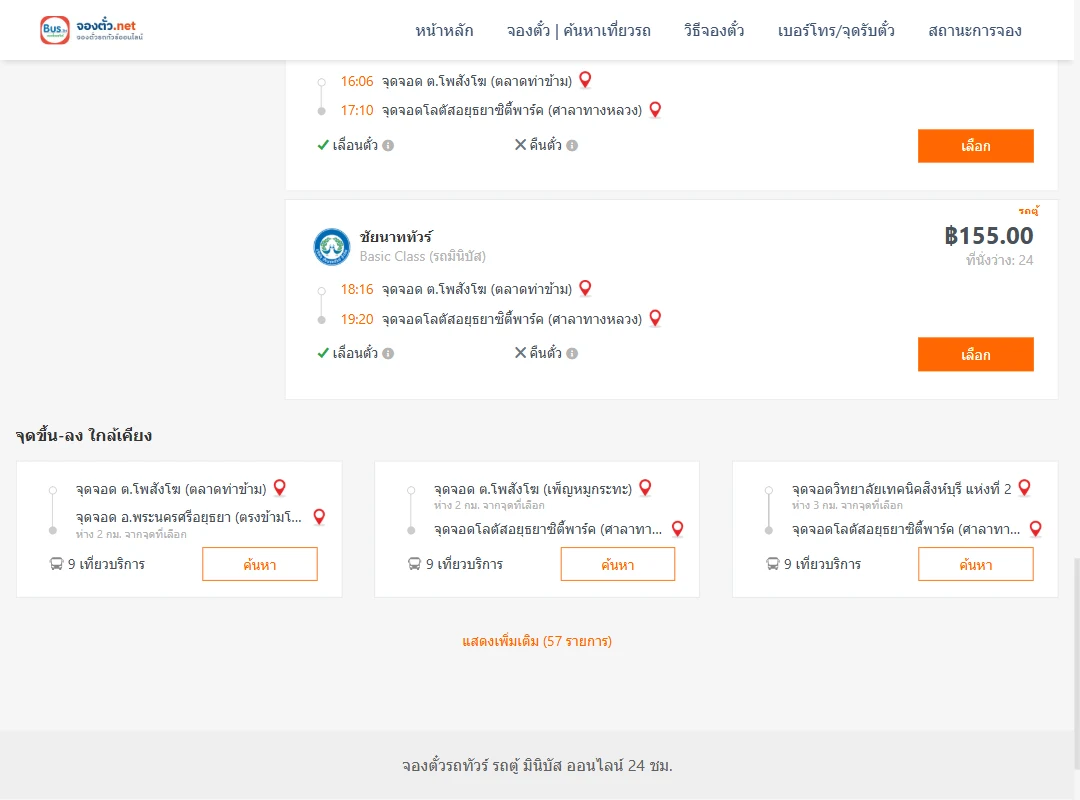Click the ชัยนาททัวร์ operator logo
The width and height of the screenshot is (1080, 800).
point(331,247)
